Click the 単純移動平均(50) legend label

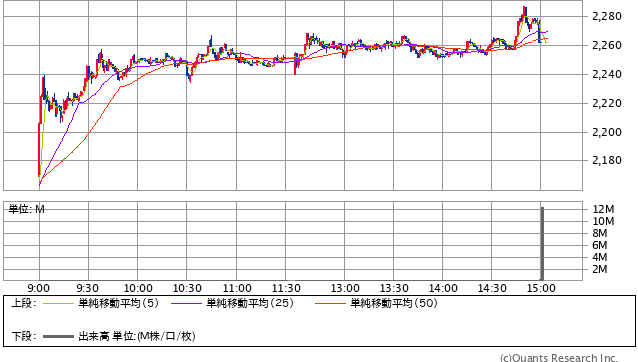394,303
